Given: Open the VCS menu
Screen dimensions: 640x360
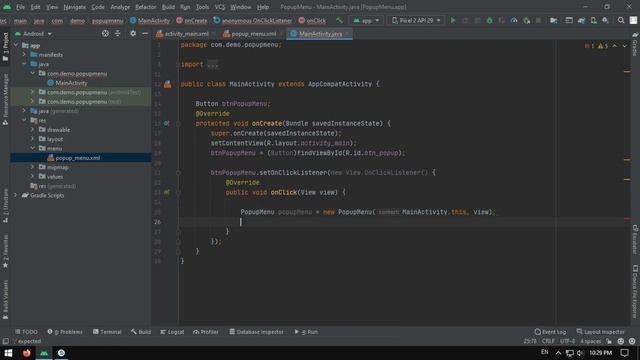Looking at the screenshot, I should tap(220, 7).
